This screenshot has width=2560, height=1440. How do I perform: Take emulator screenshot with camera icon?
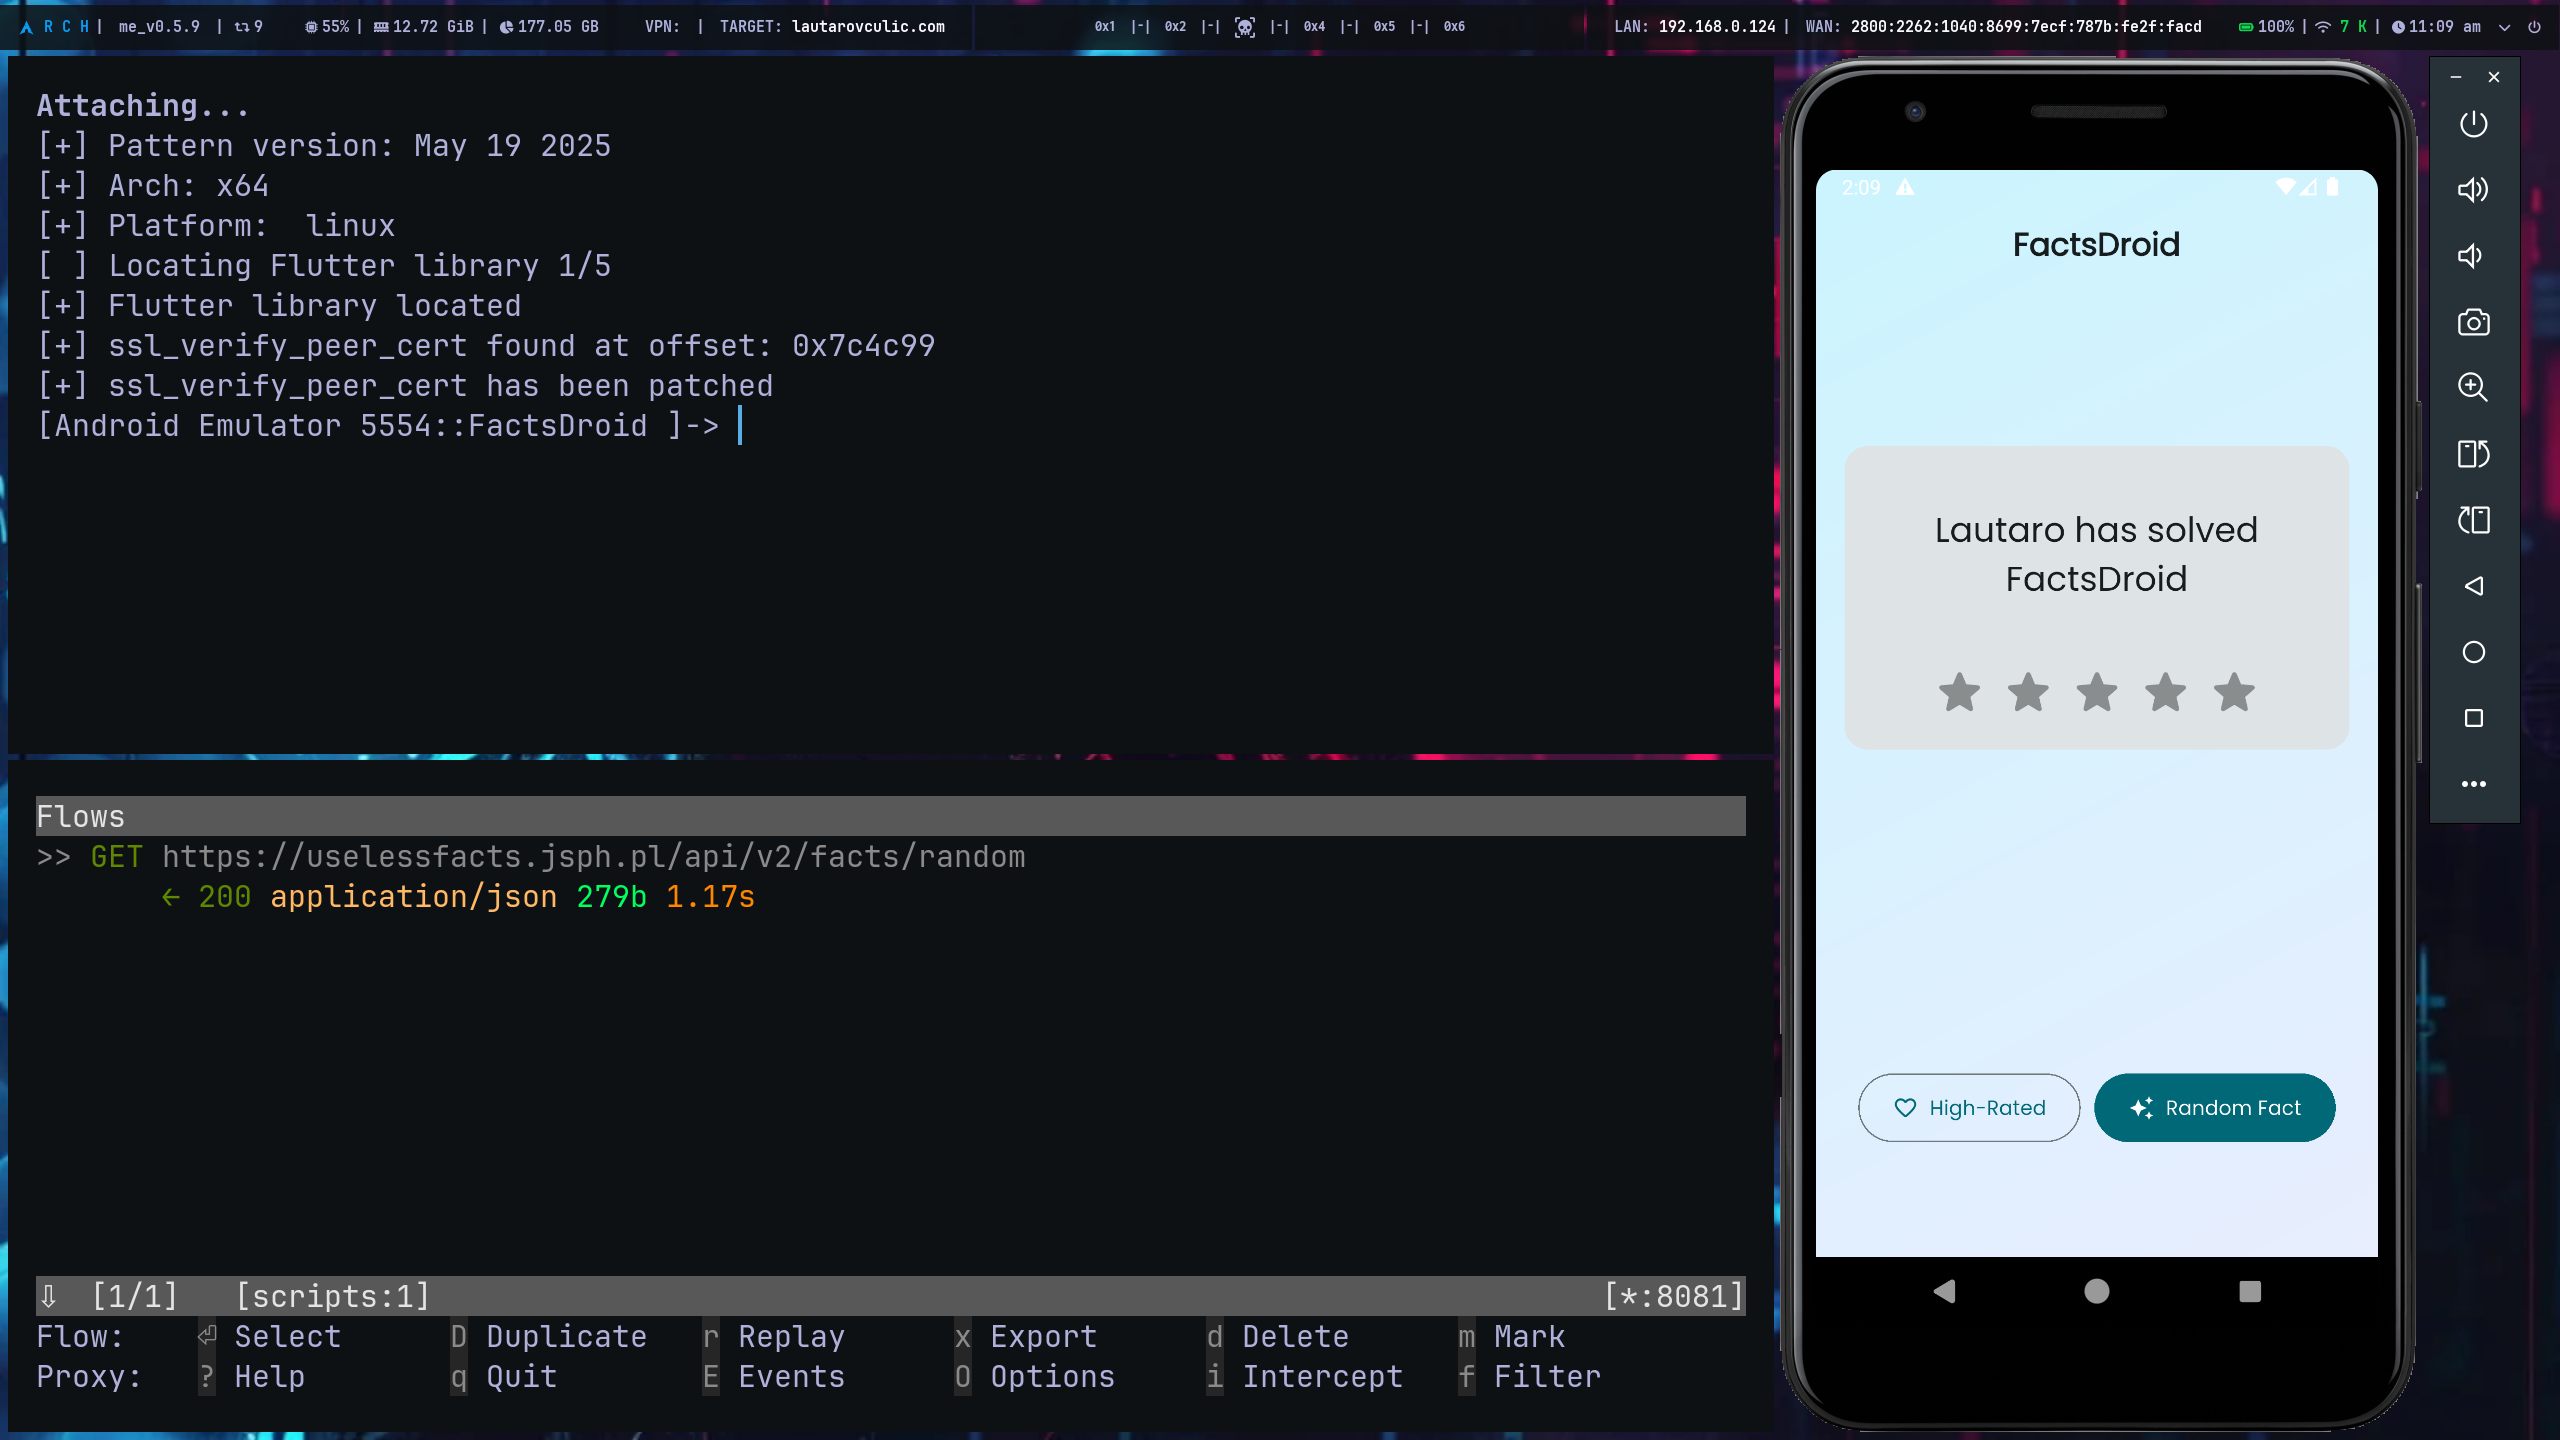(x=2473, y=322)
